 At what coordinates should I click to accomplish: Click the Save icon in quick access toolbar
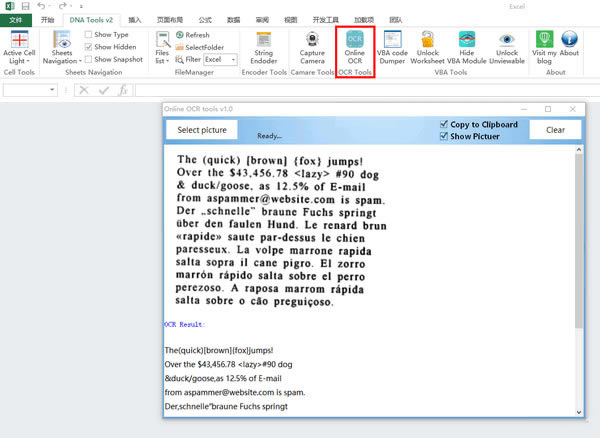click(25, 6)
